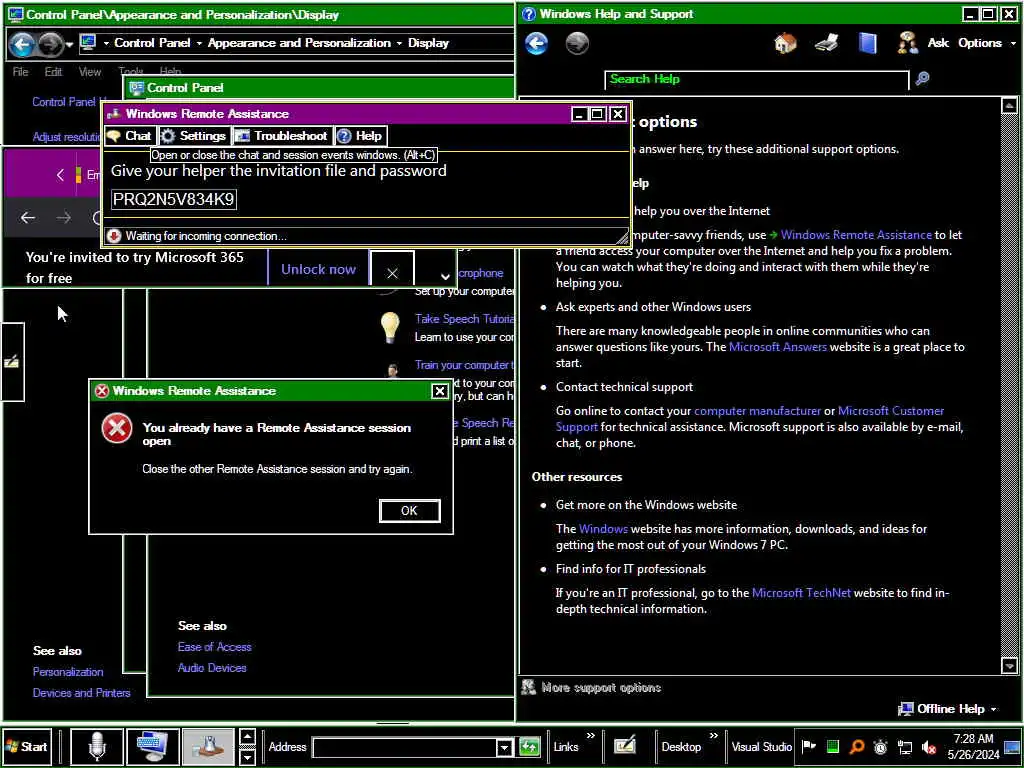
Task: Focus the Search Help field
Action: (x=756, y=80)
